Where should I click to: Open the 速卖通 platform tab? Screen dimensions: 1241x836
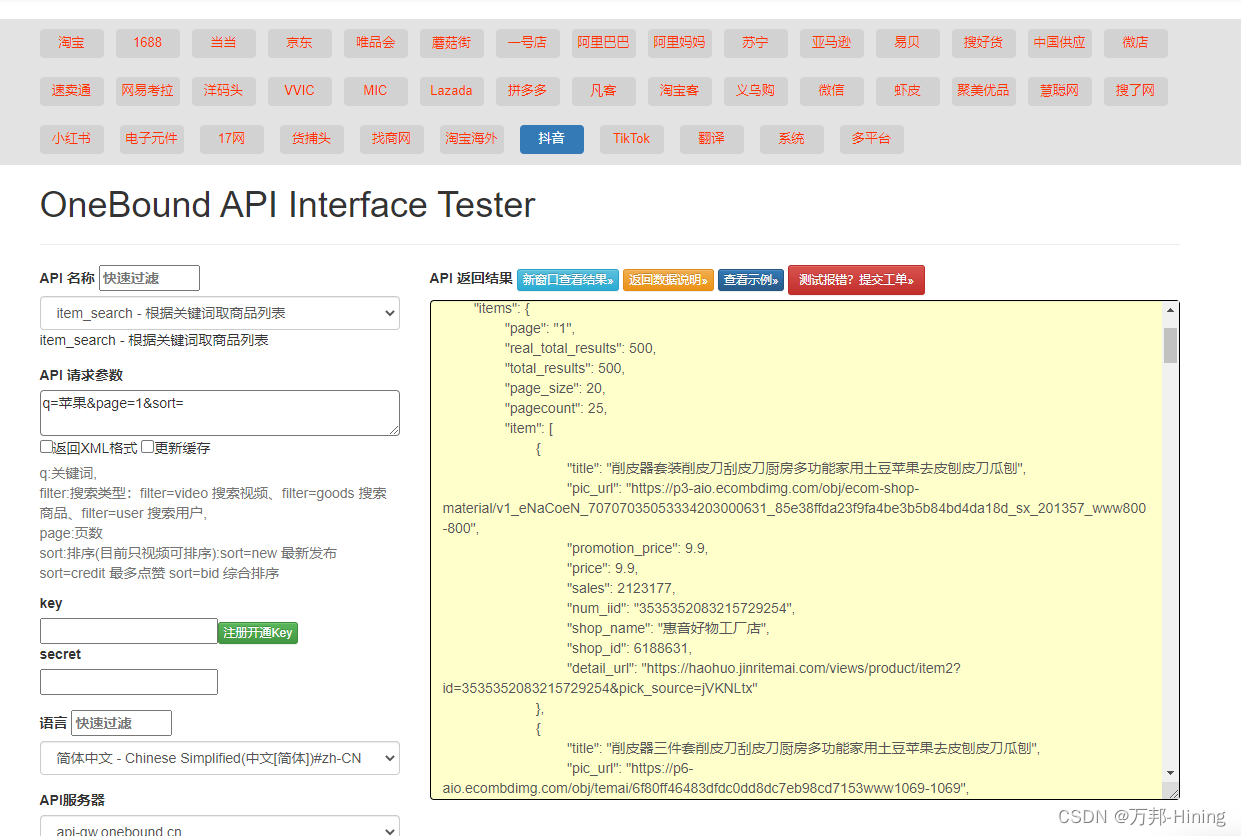pos(71,91)
